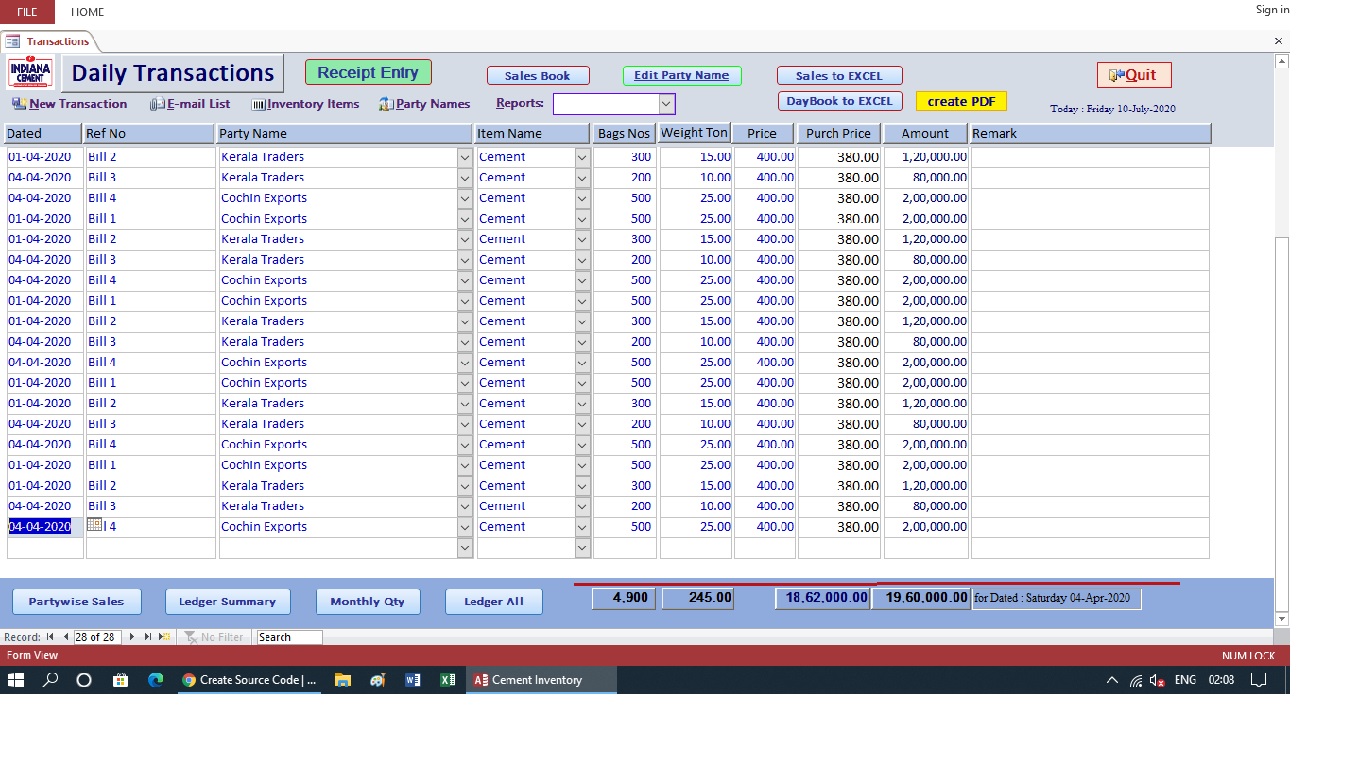The height and width of the screenshot is (768, 1366).
Task: Click the yellow create PDF button
Action: 961,101
